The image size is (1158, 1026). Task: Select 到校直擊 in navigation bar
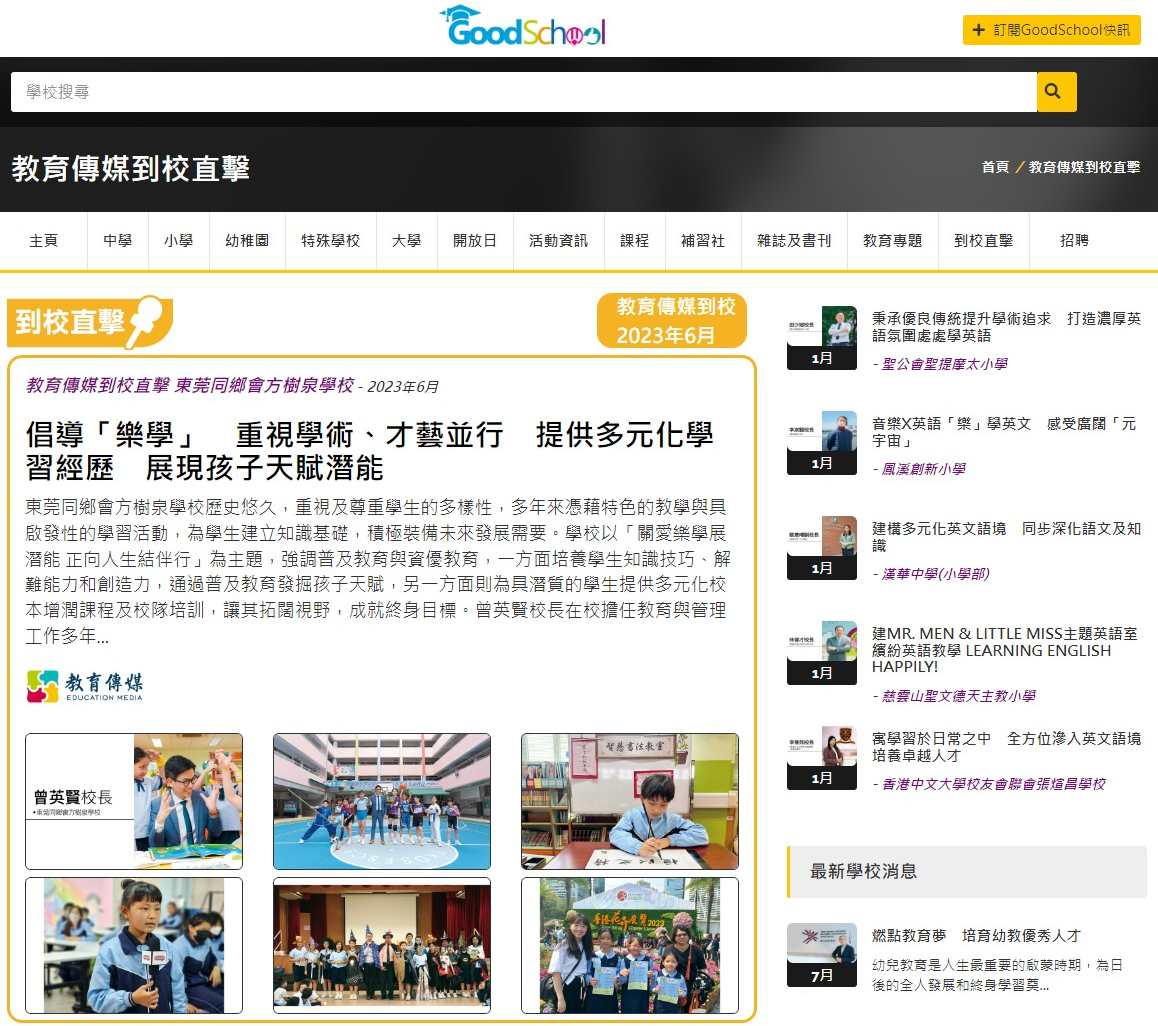(x=984, y=241)
